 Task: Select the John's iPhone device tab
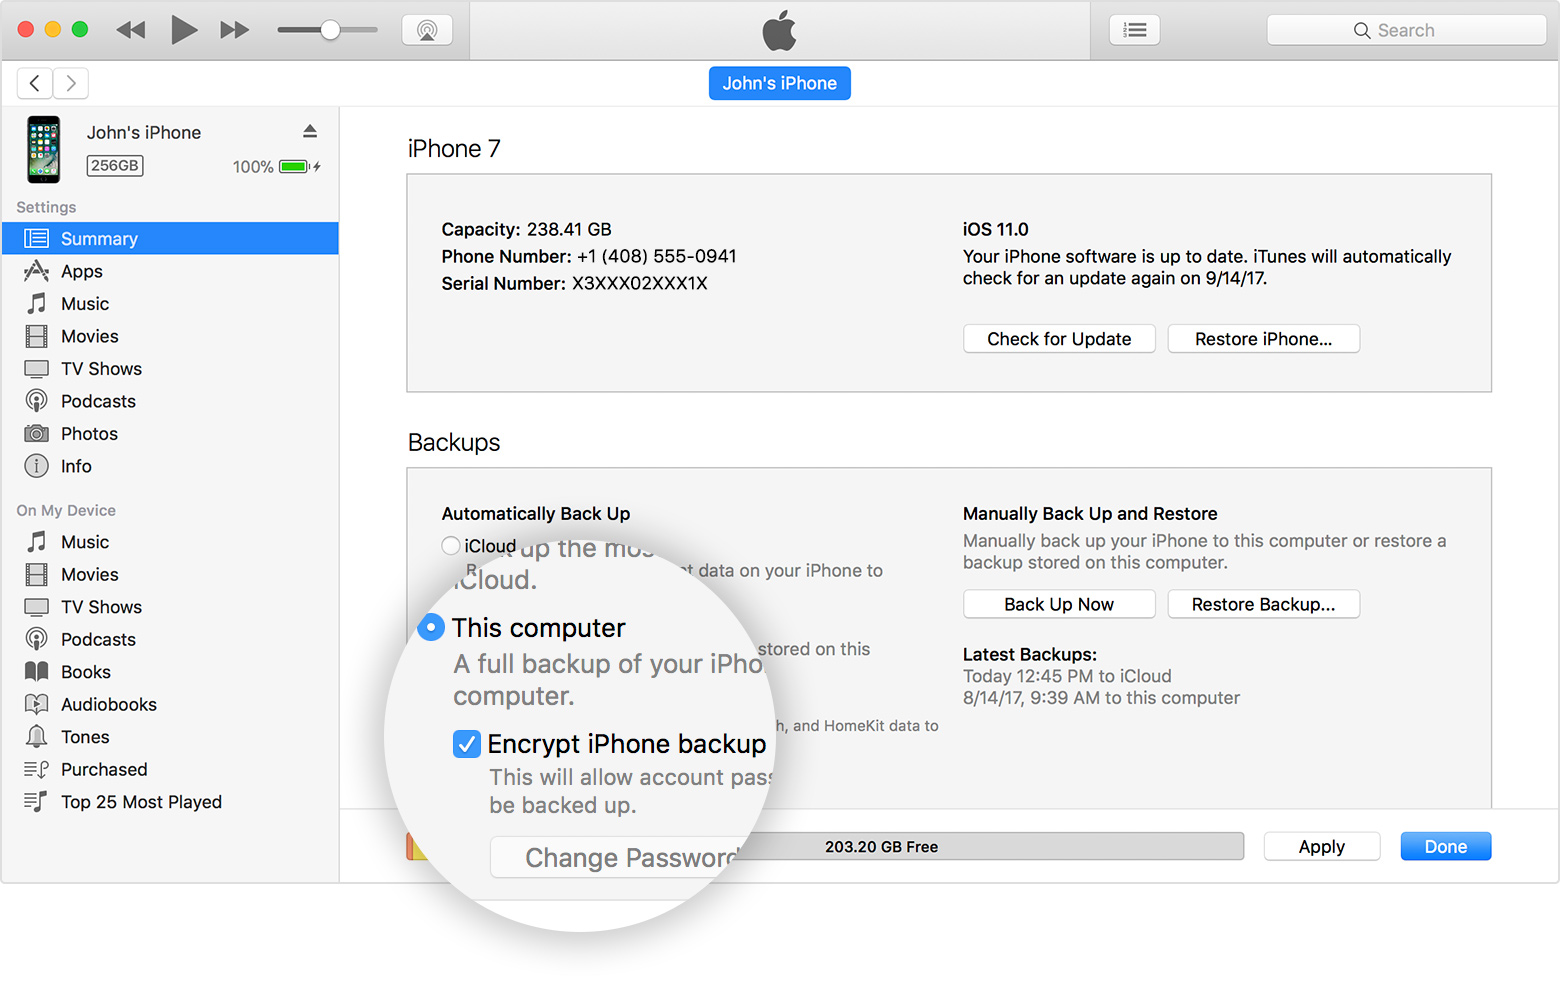point(780,83)
